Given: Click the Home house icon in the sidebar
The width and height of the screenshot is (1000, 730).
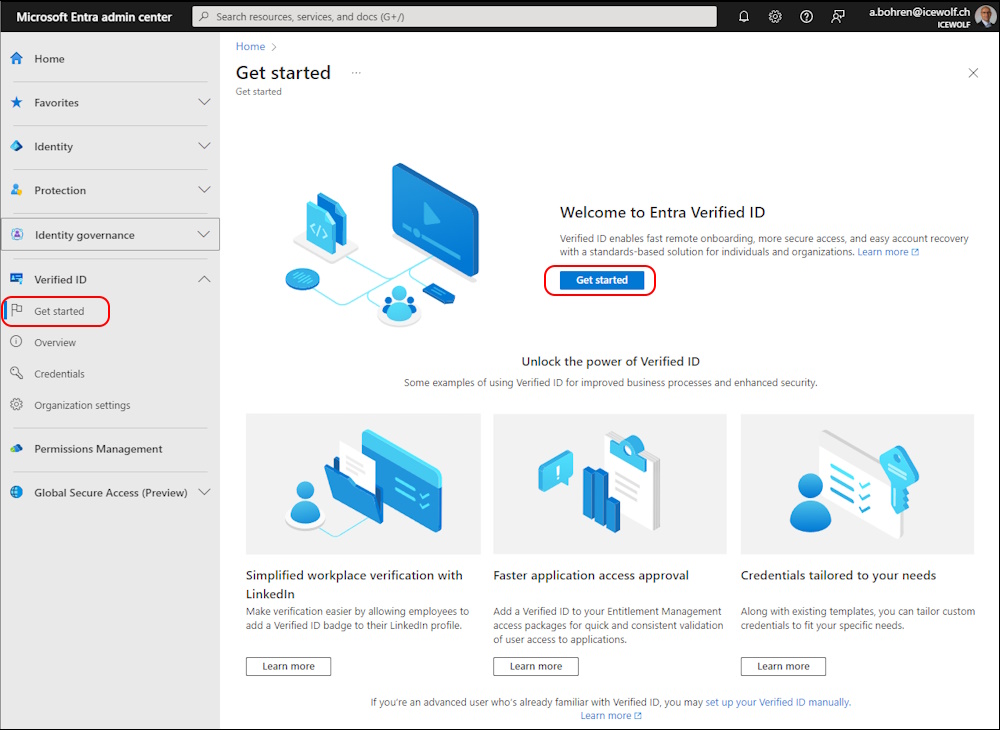Looking at the screenshot, I should tap(17, 59).
